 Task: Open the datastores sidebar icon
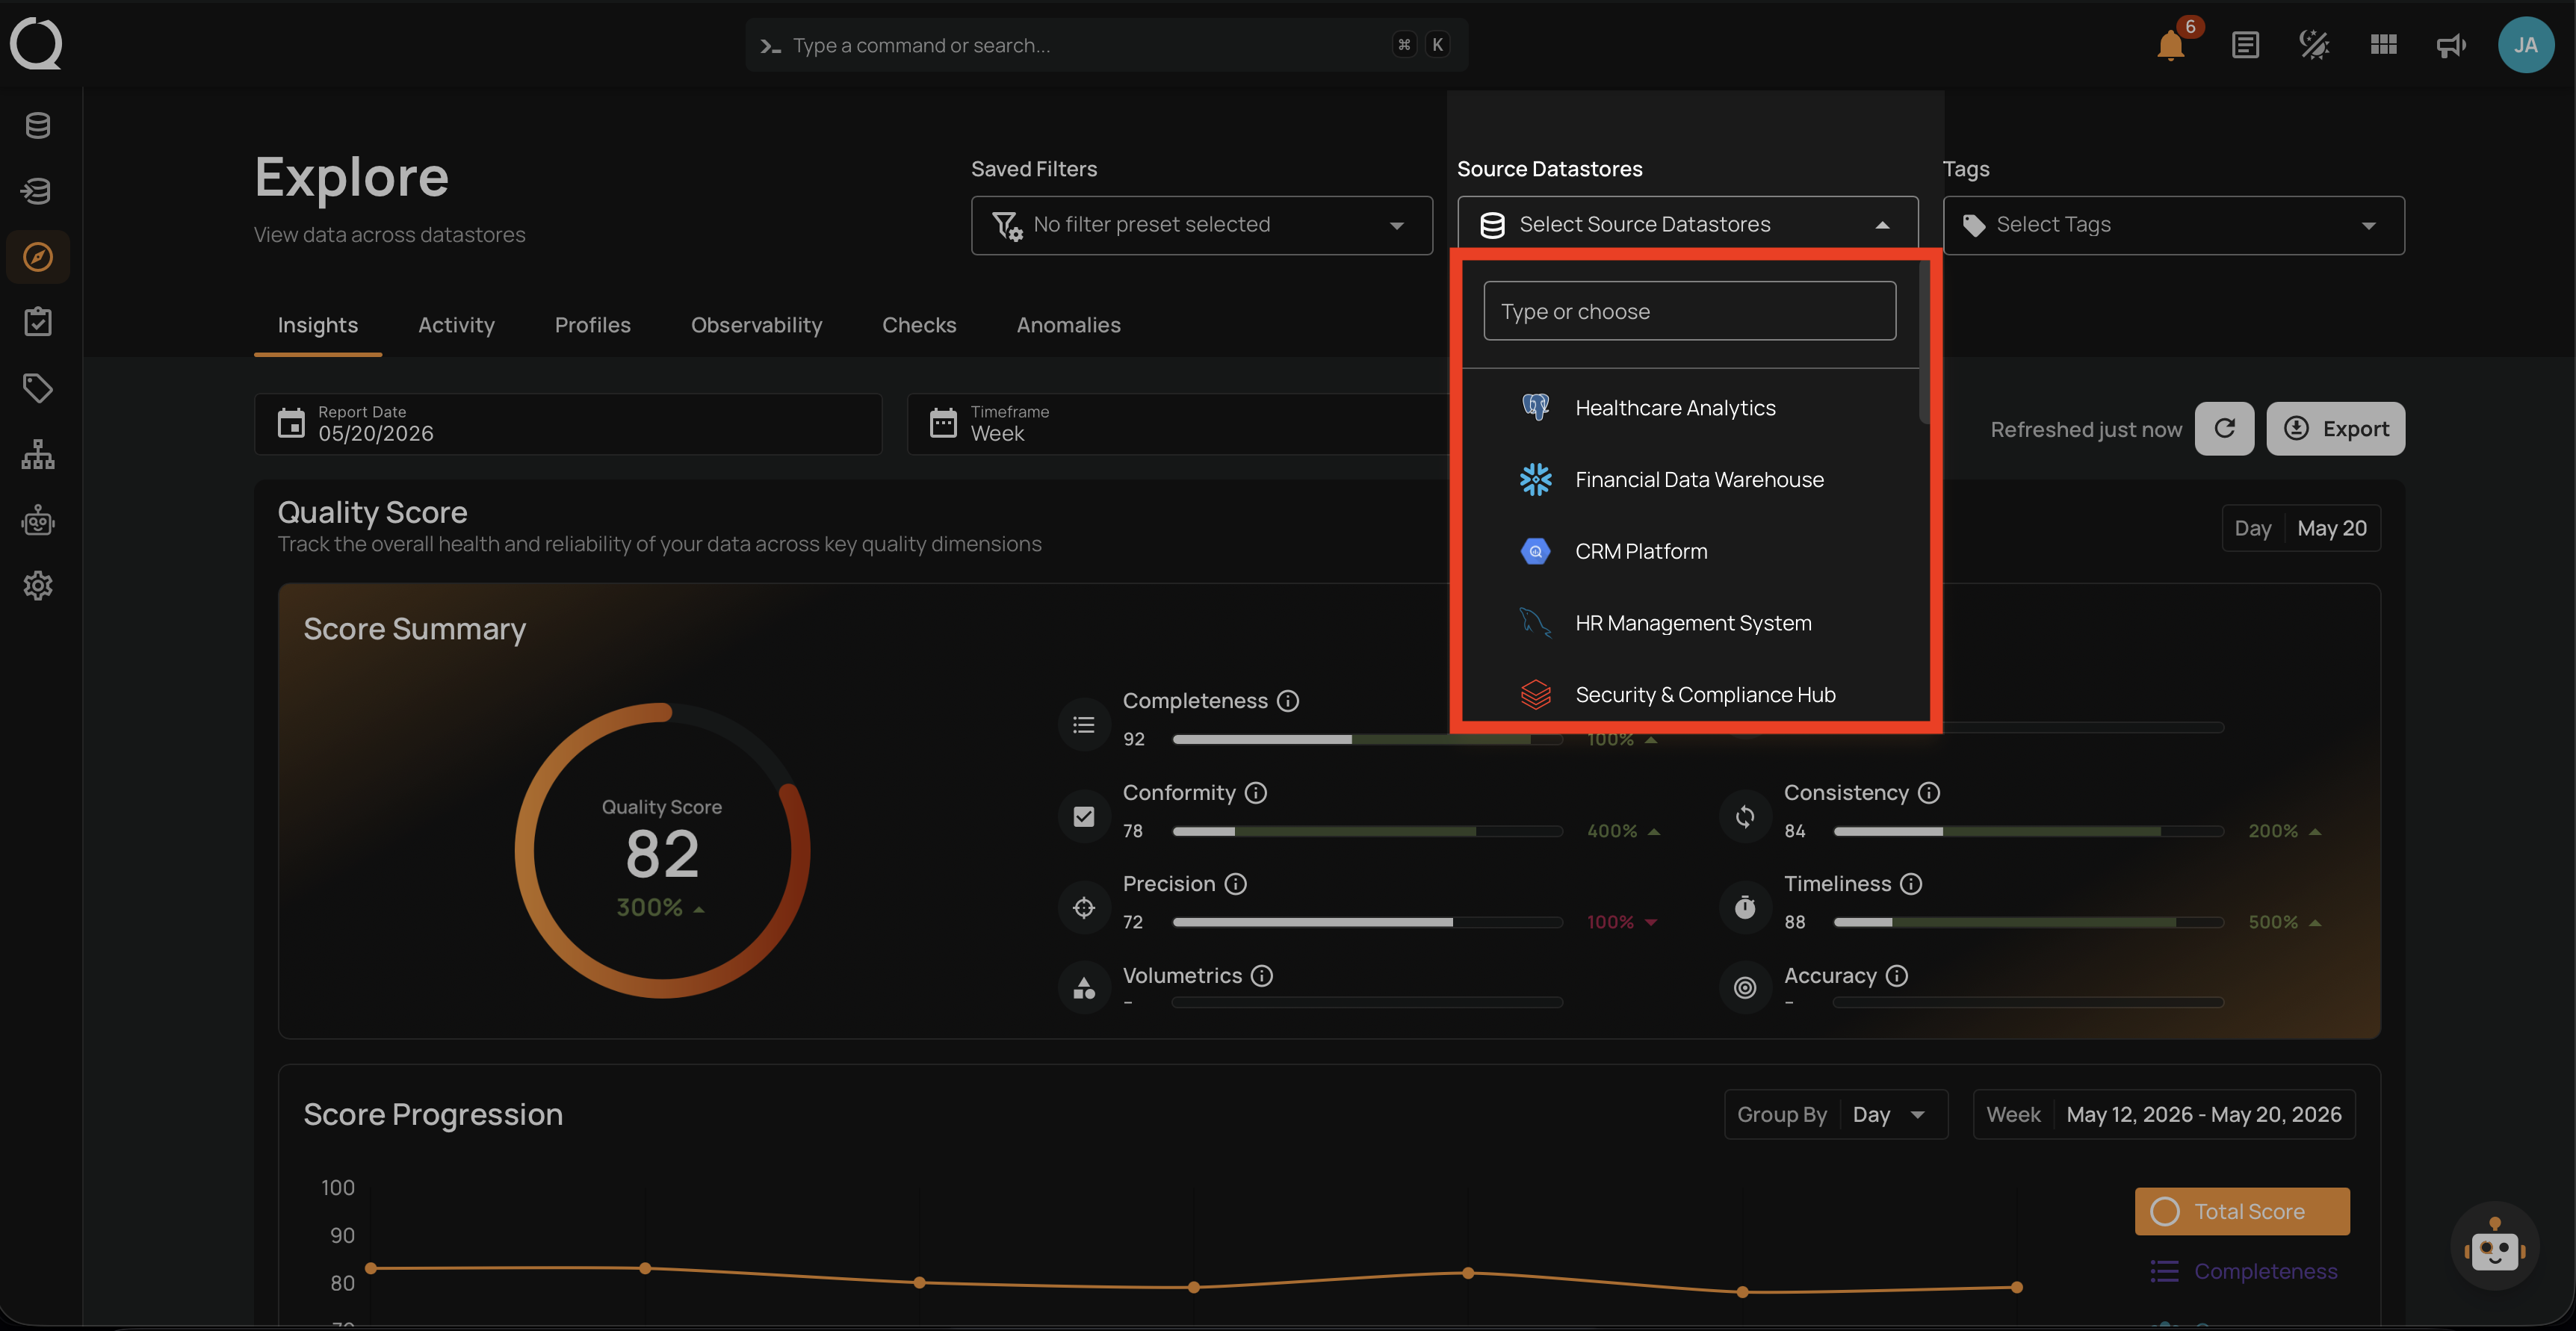[38, 125]
